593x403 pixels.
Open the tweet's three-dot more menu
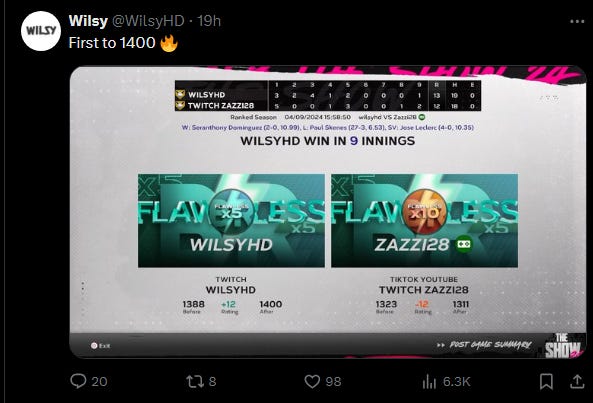point(577,22)
